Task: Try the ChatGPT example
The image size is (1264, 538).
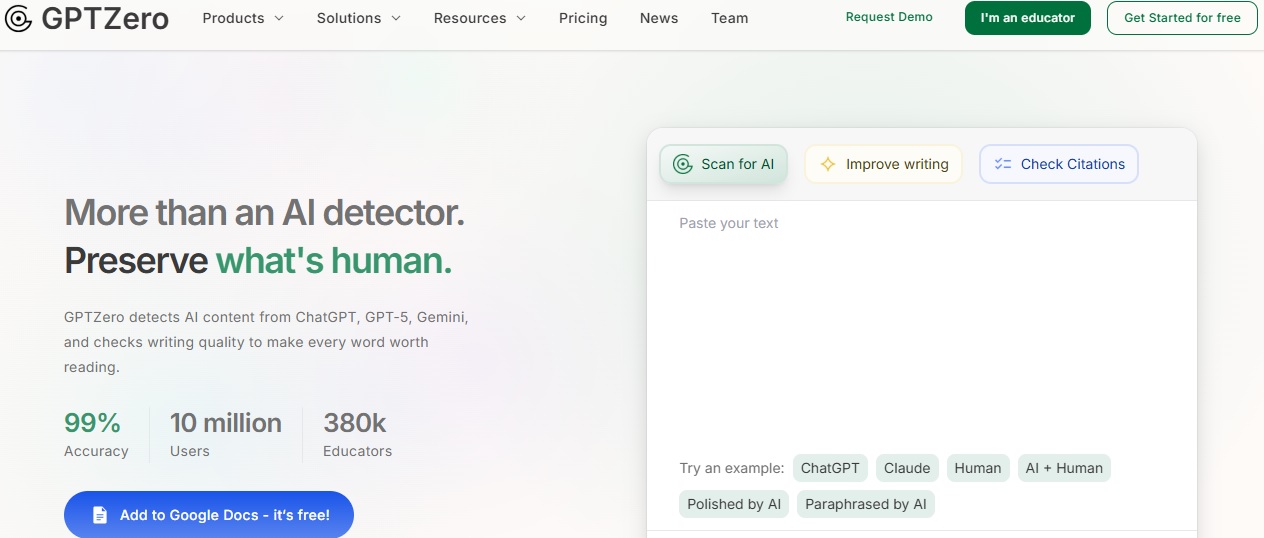Action: pyautogui.click(x=830, y=468)
